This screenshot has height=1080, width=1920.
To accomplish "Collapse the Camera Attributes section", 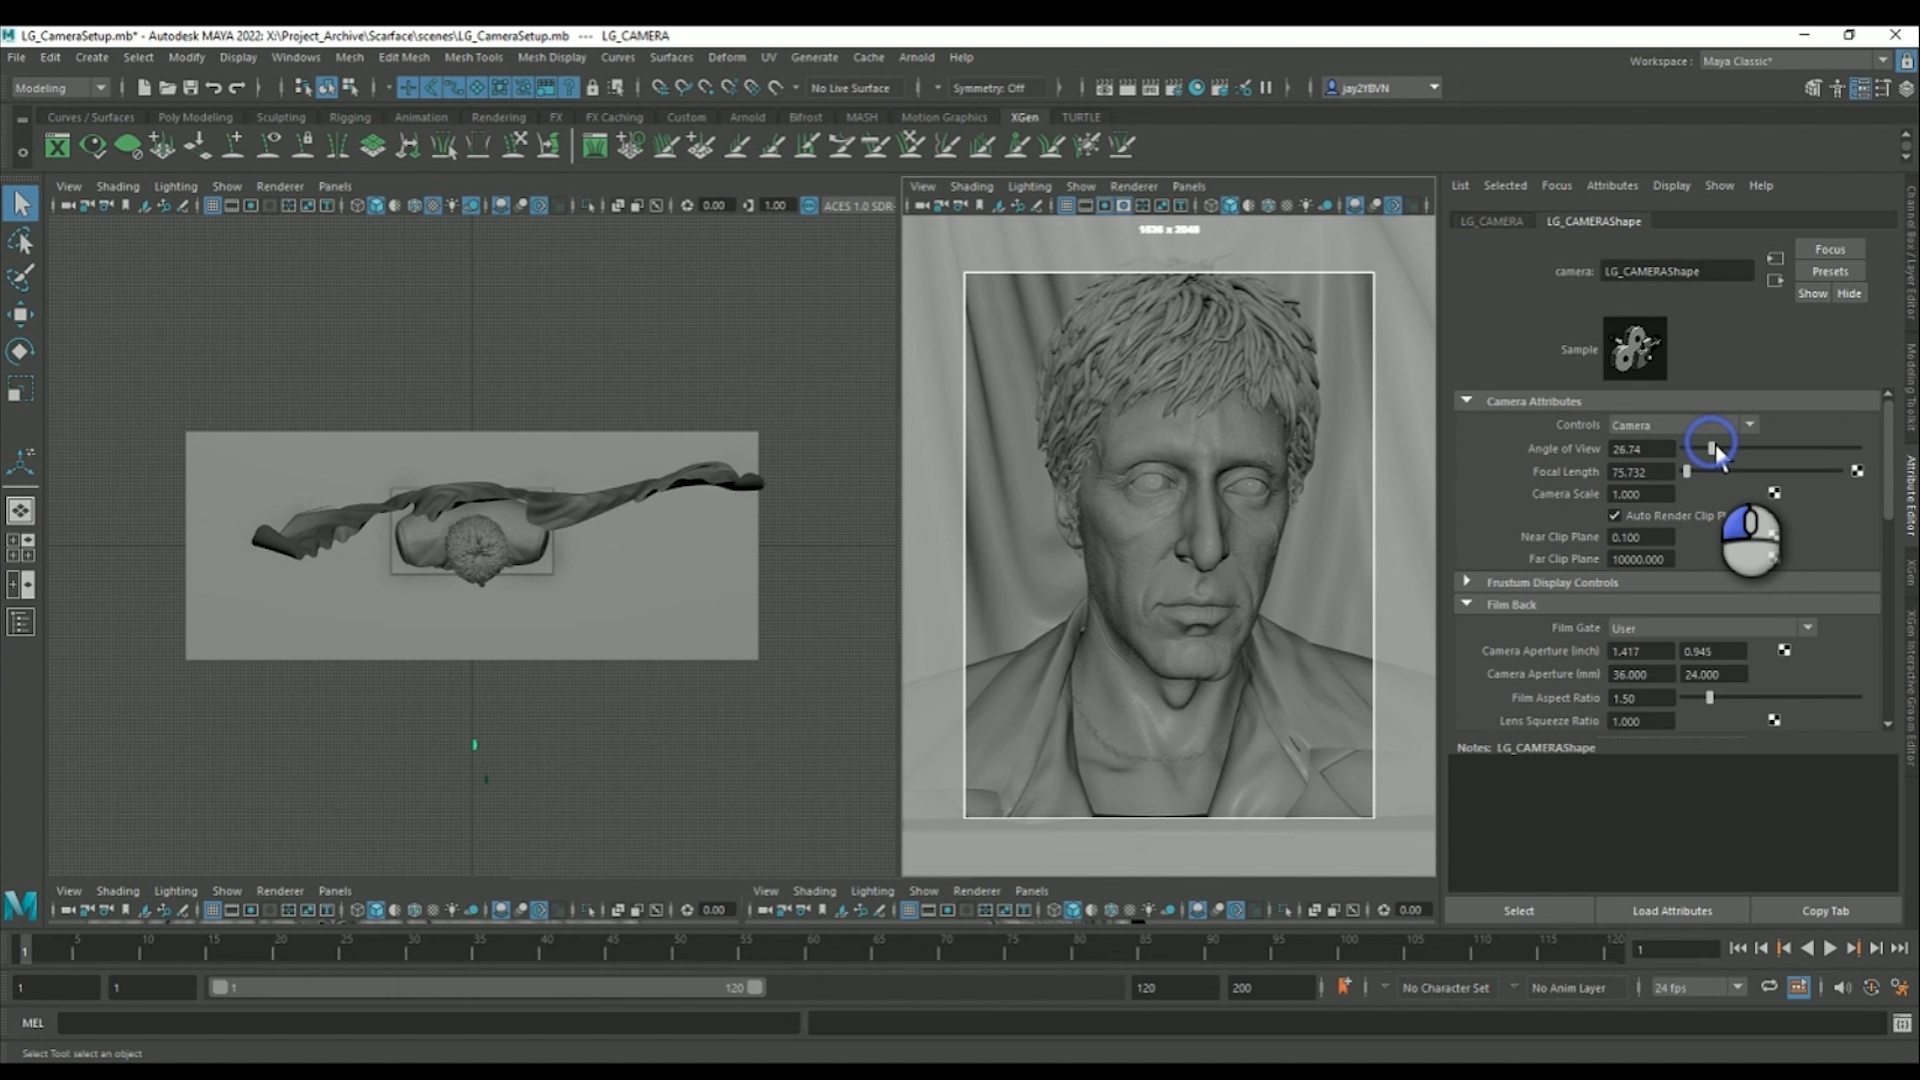I will coord(1466,400).
